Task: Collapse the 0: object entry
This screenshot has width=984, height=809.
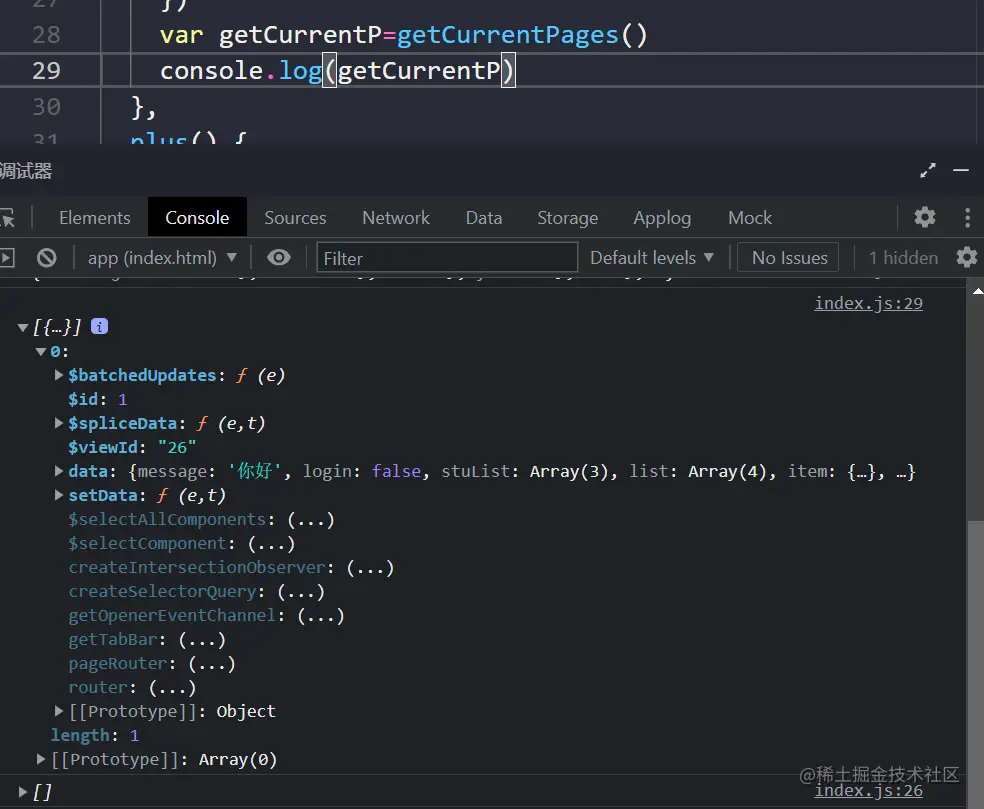Action: click(41, 351)
